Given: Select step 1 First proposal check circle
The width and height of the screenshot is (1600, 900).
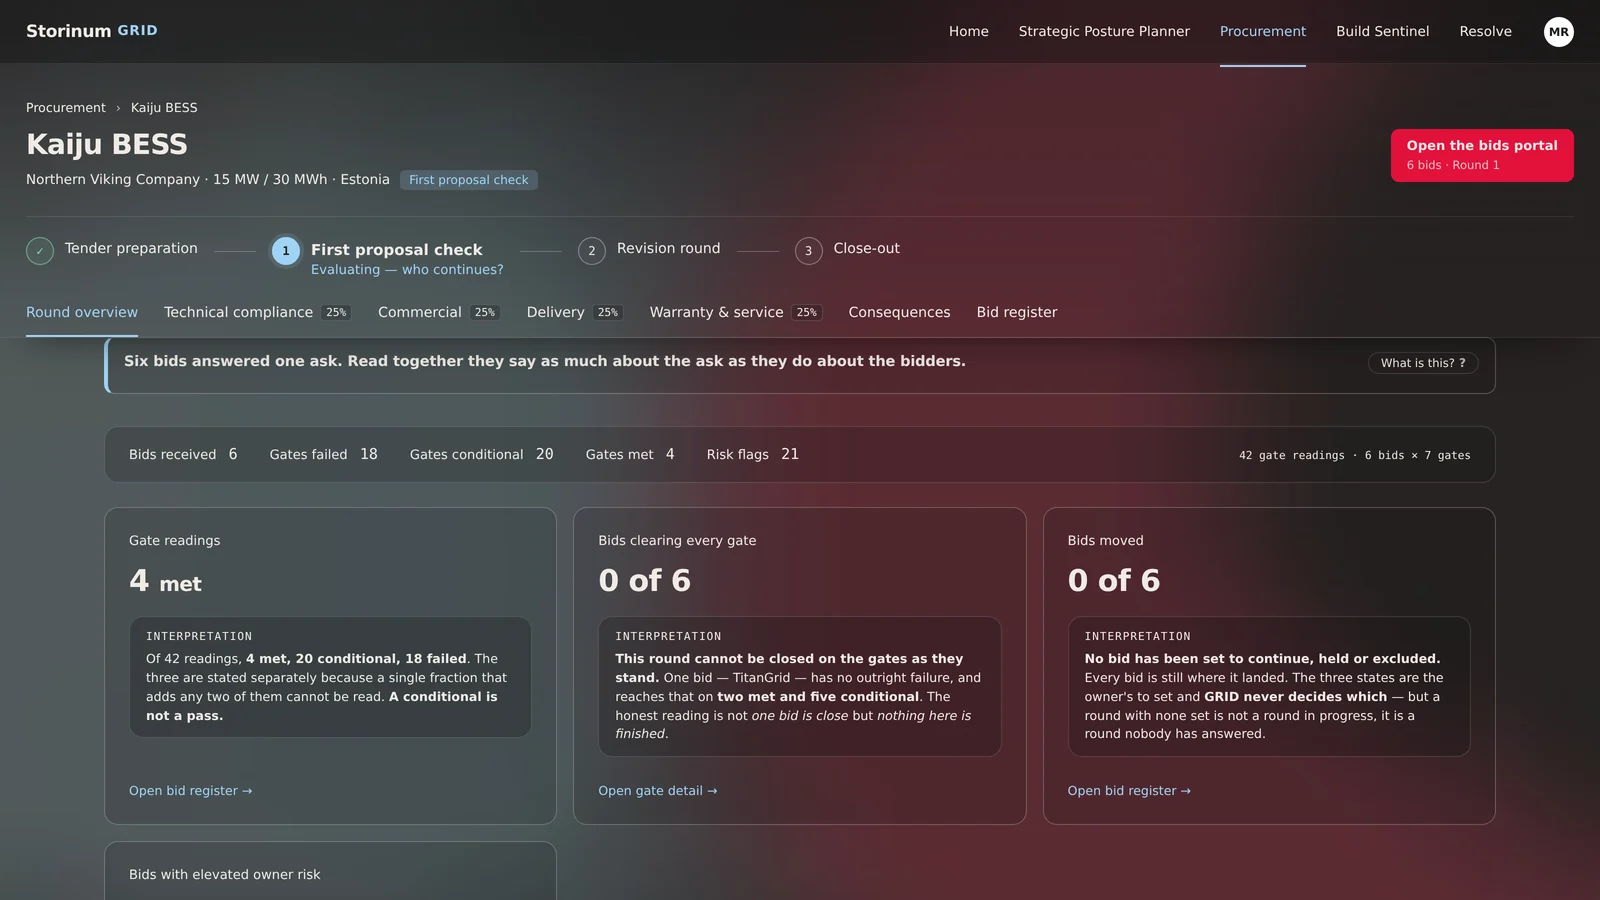Looking at the screenshot, I should point(286,251).
